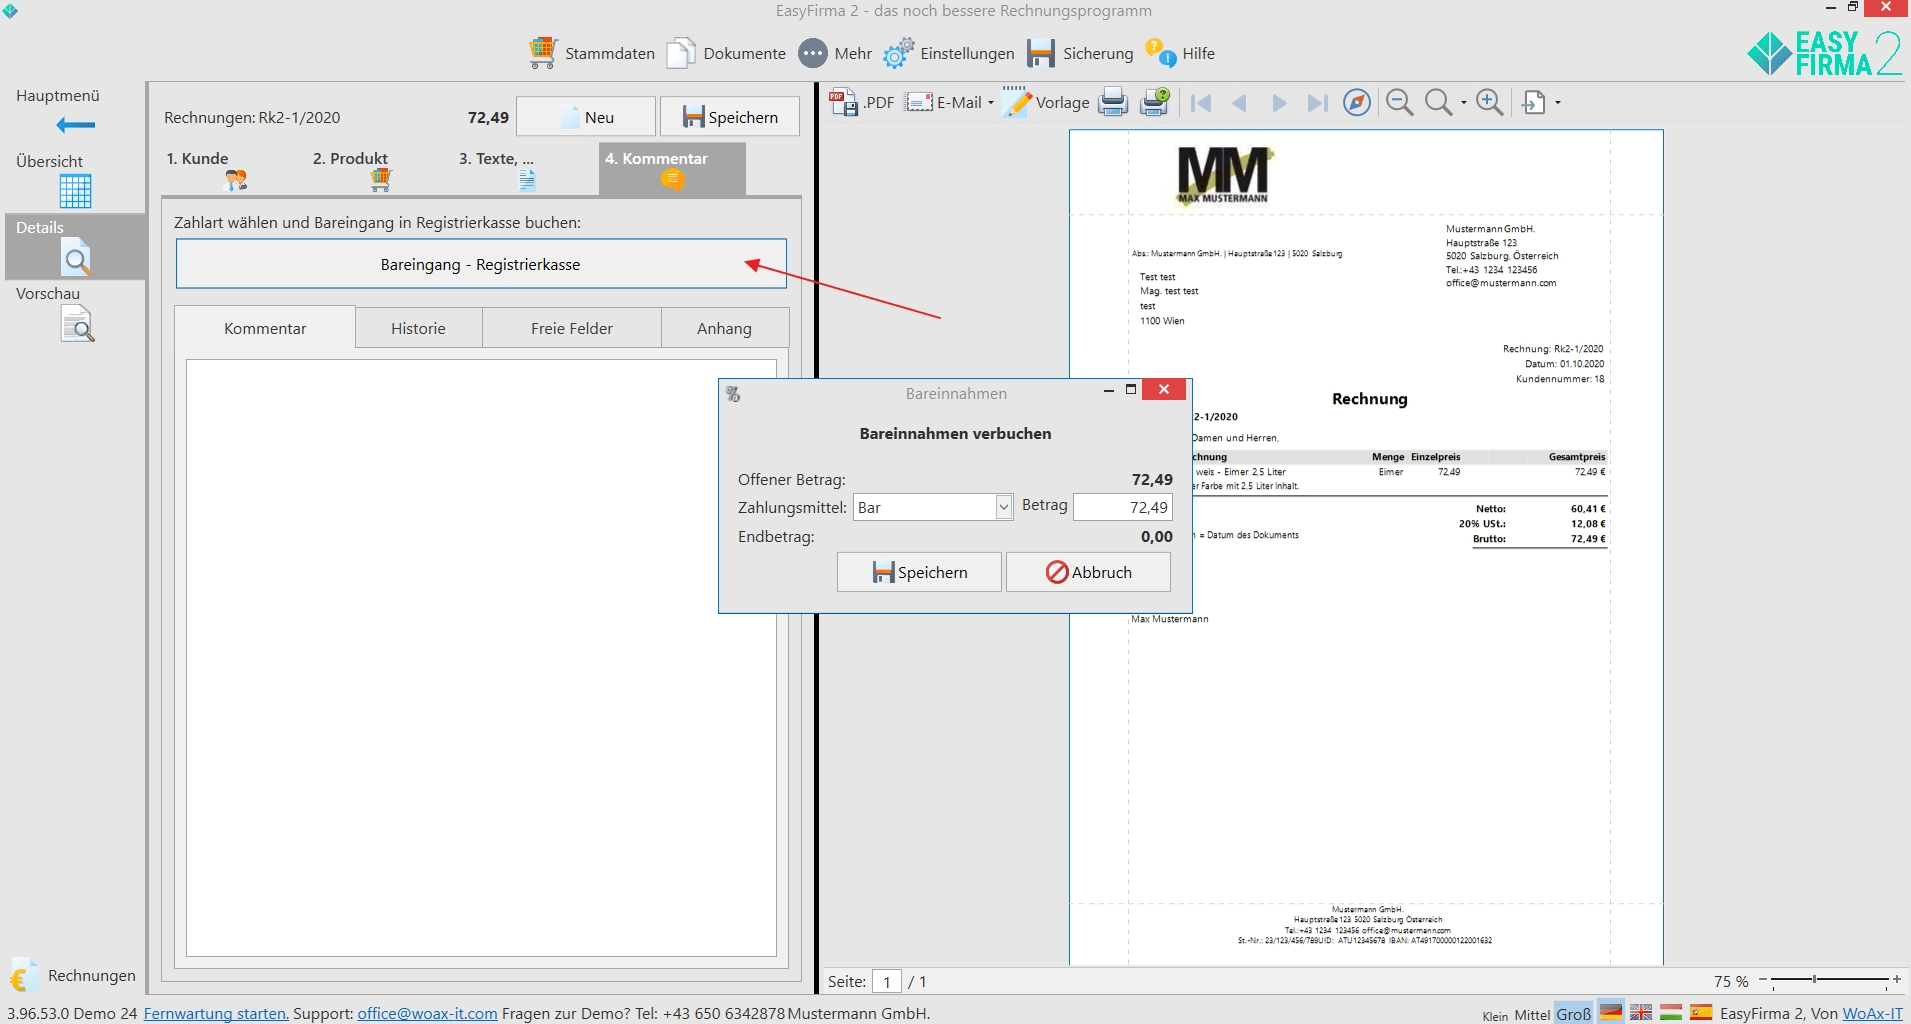This screenshot has height=1024, width=1911.
Task: Open the Übersicht grid icon
Action: point(75,191)
